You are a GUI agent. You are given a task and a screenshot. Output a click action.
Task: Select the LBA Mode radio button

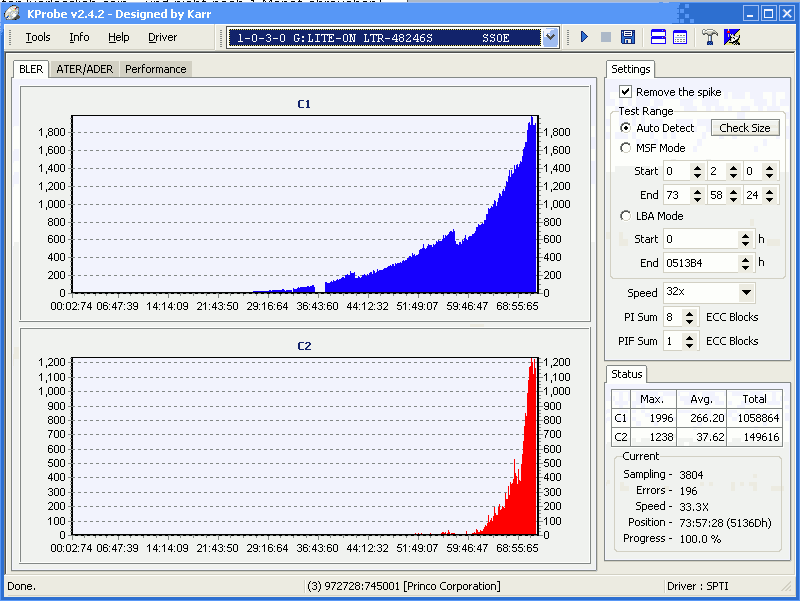(625, 216)
